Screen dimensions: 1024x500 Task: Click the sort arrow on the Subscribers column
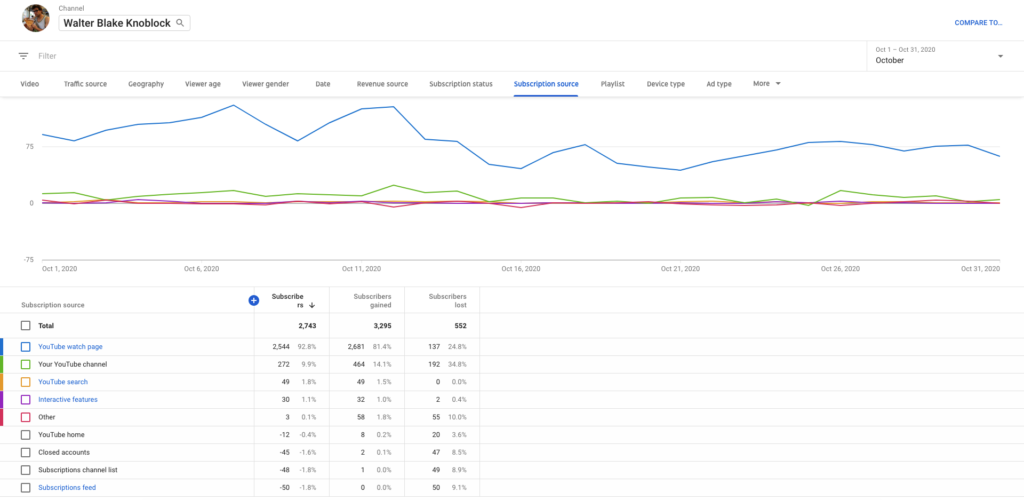click(x=312, y=305)
